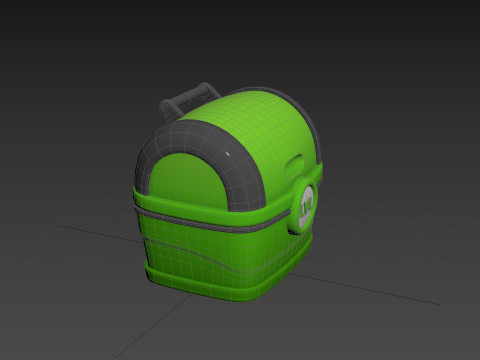Select the round white emblem on the chest
This screenshot has height=360, width=480.
click(306, 206)
